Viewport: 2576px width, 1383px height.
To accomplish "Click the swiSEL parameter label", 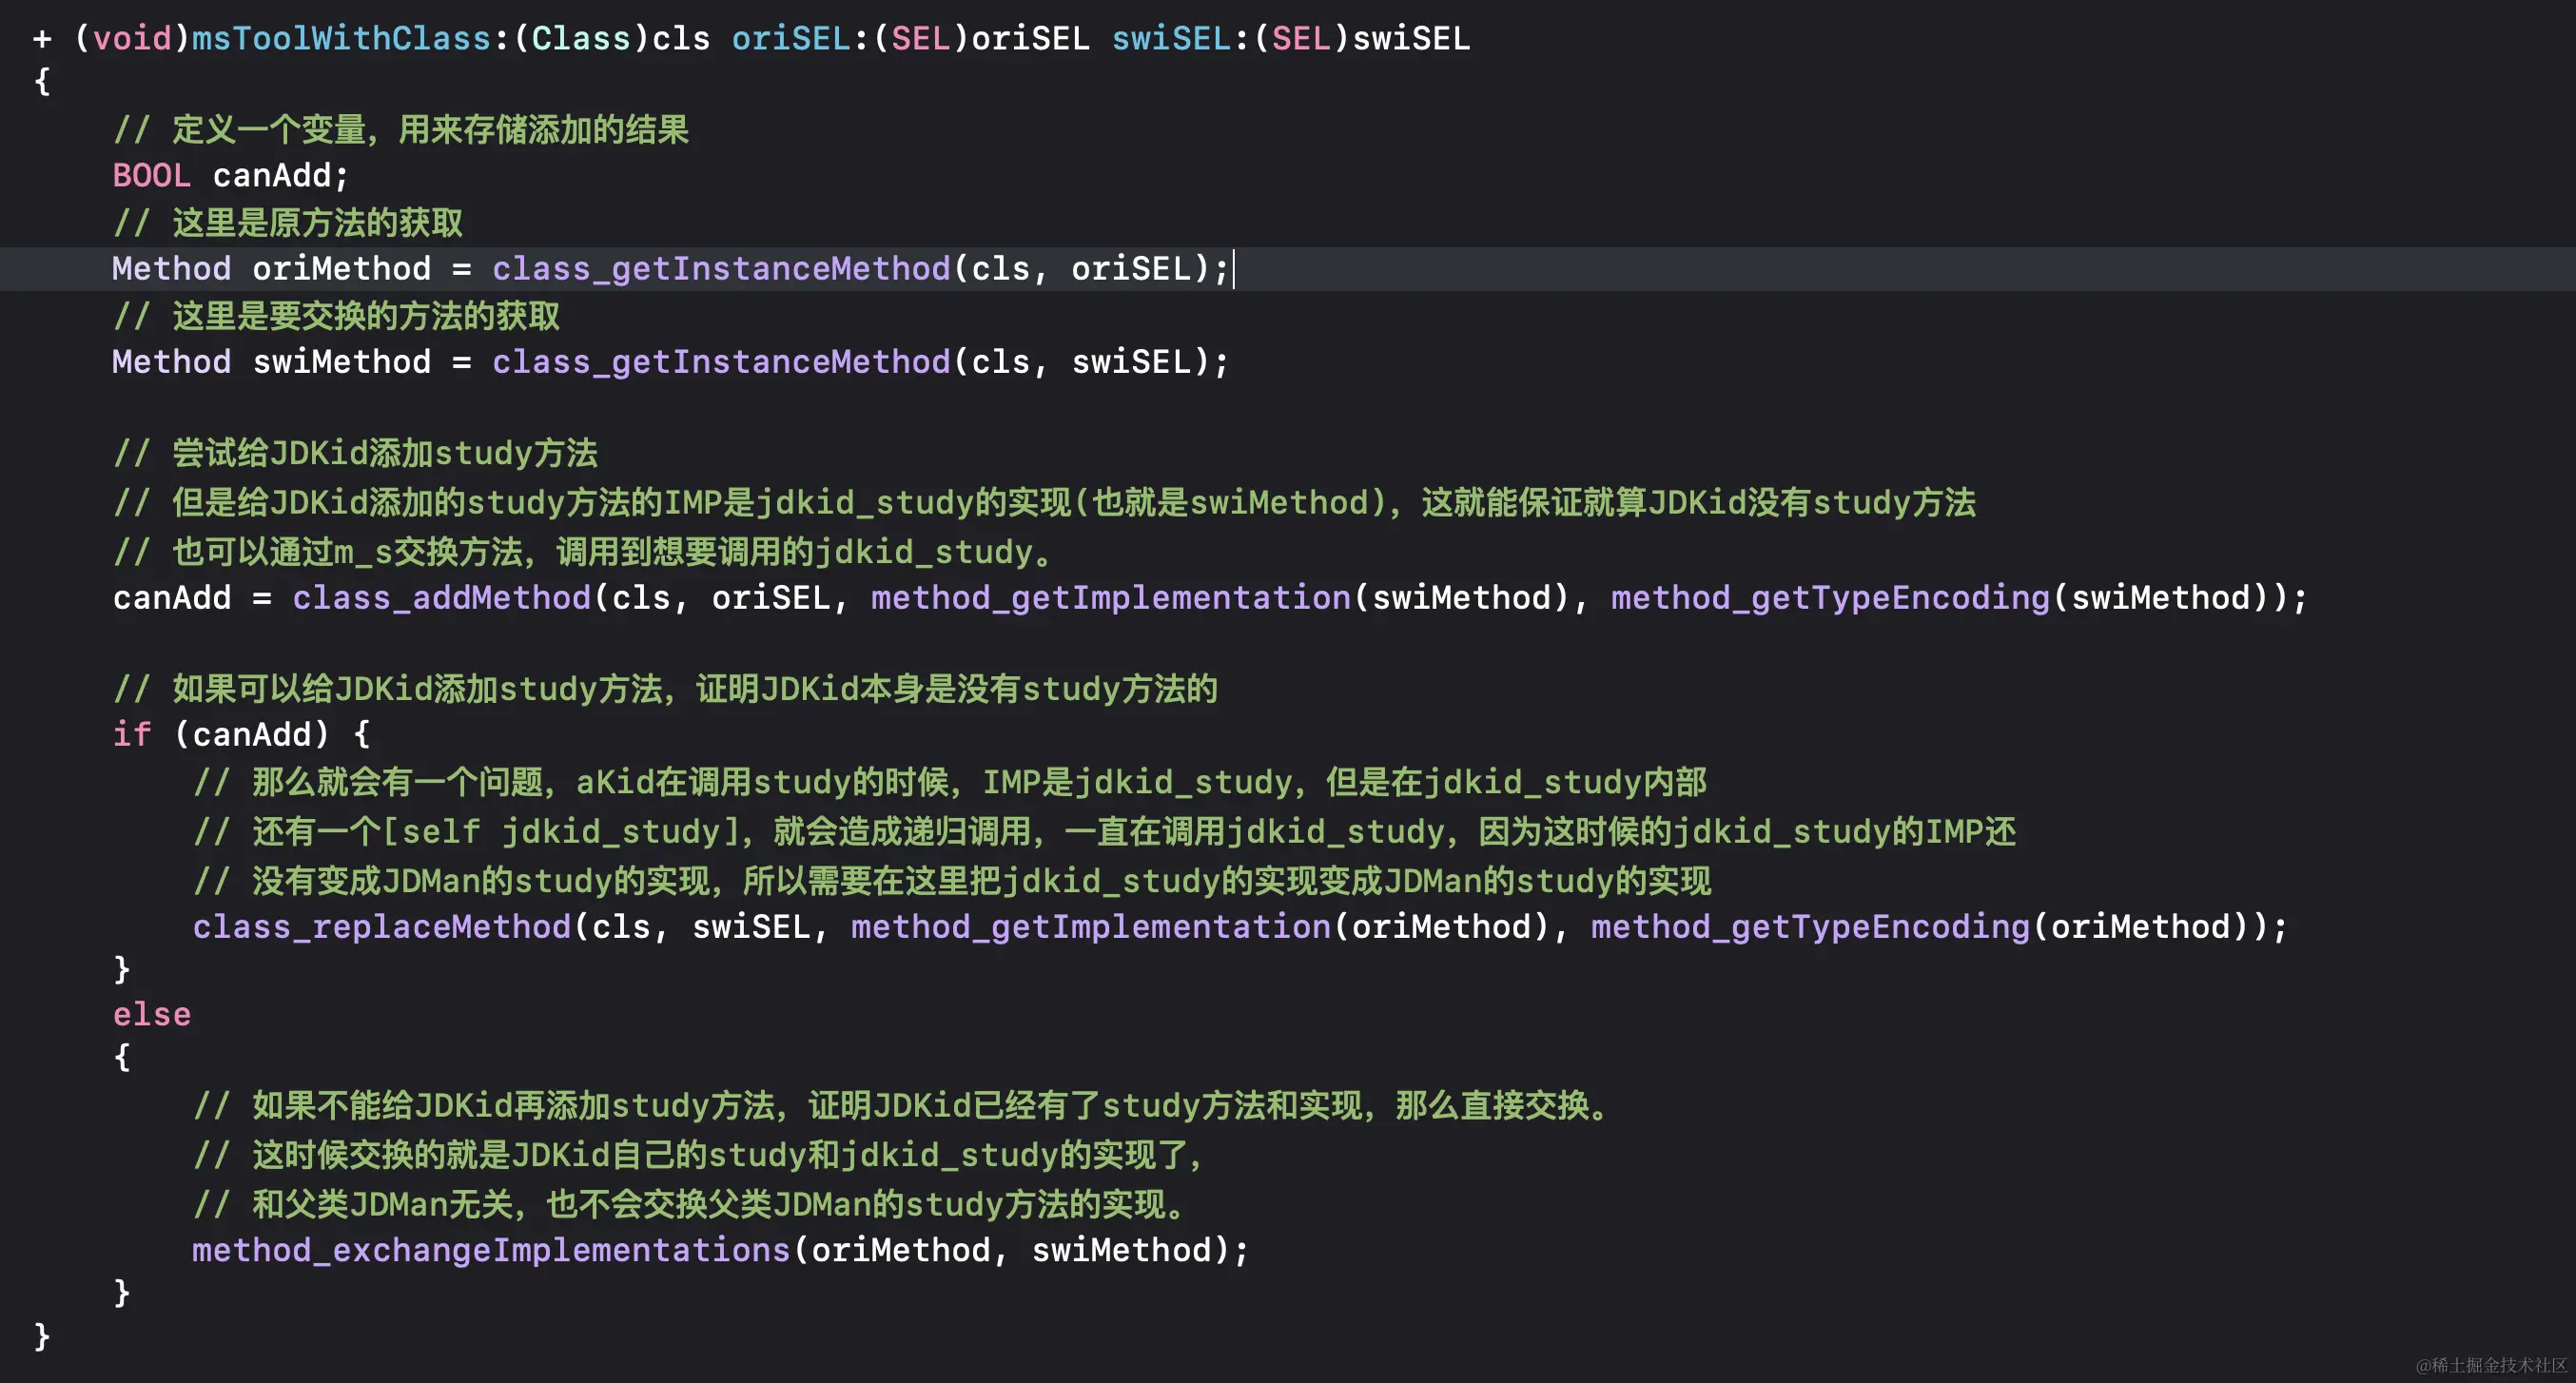I will pos(1171,38).
